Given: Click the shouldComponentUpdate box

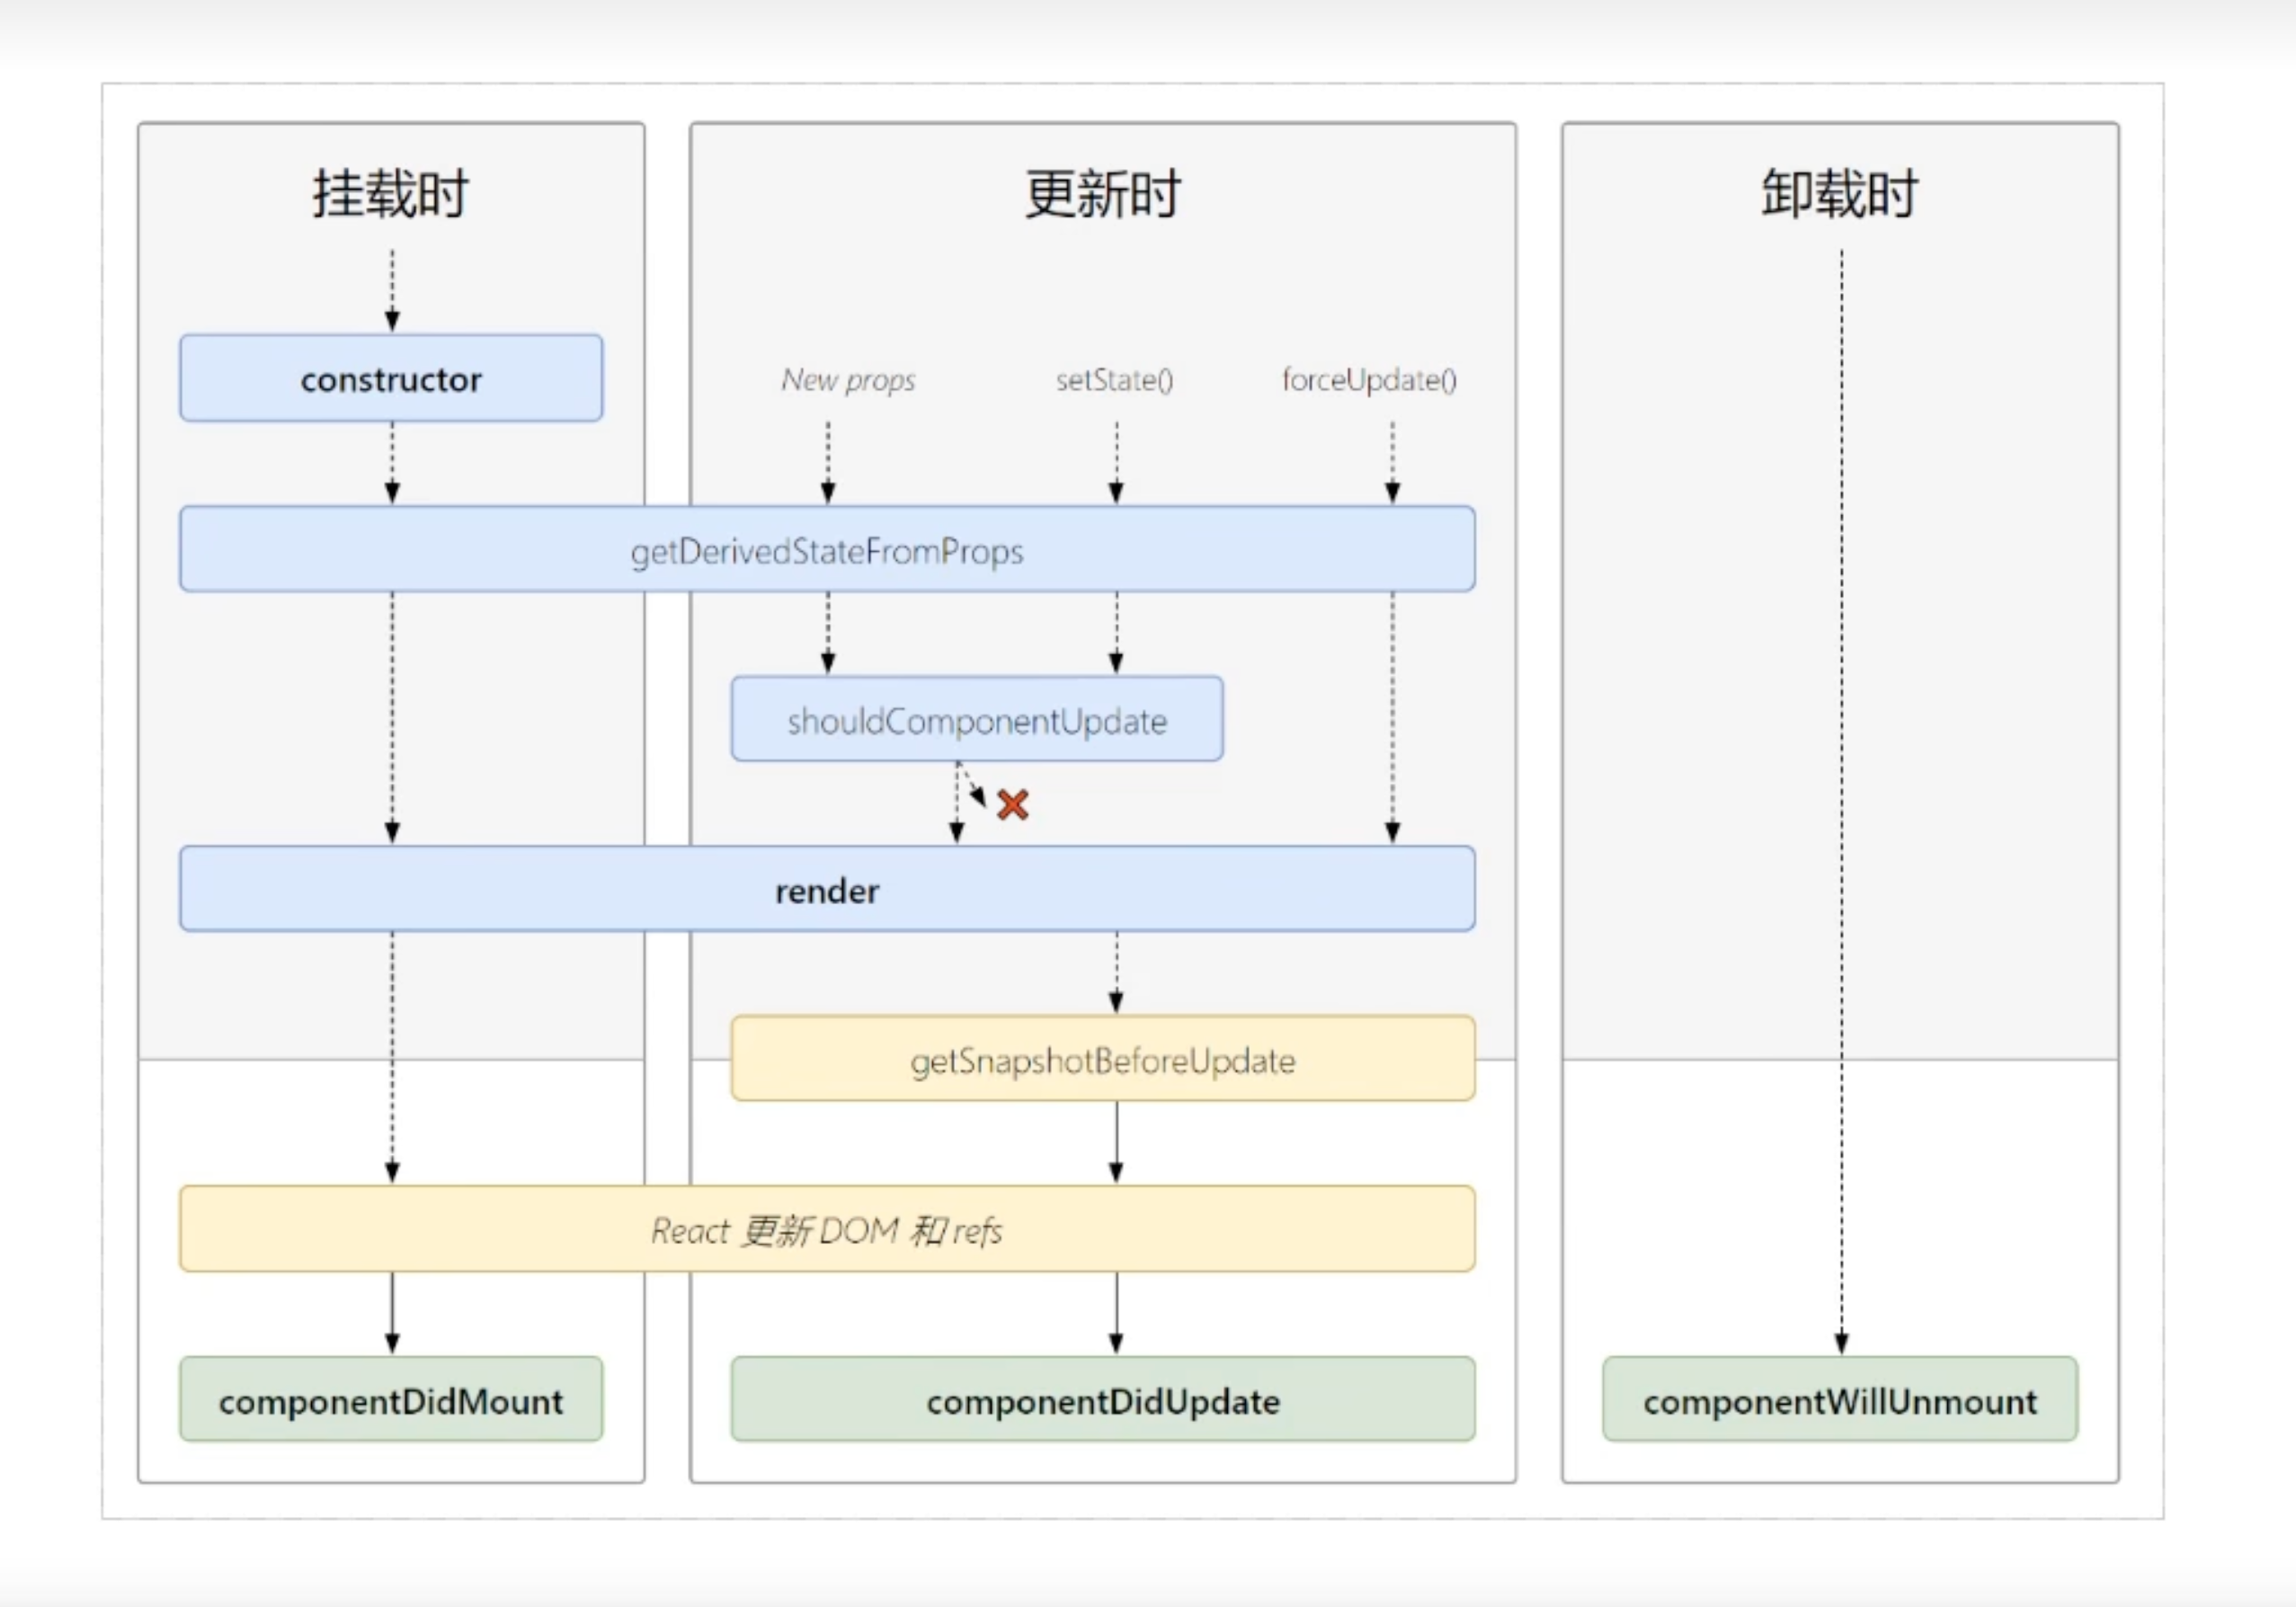Looking at the screenshot, I should [x=976, y=720].
